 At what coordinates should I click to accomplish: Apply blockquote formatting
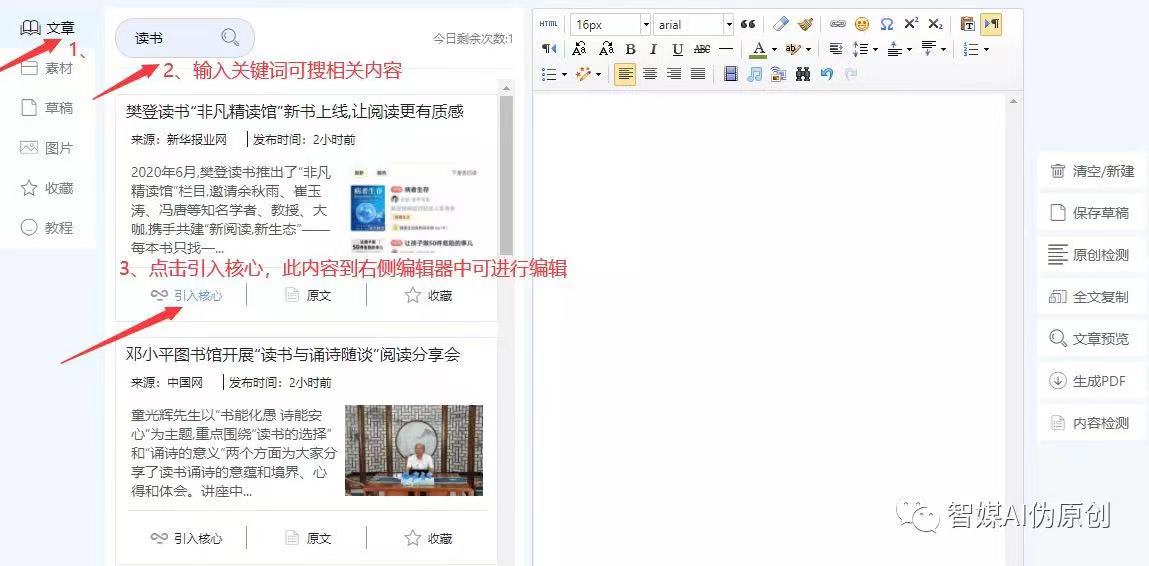point(747,24)
